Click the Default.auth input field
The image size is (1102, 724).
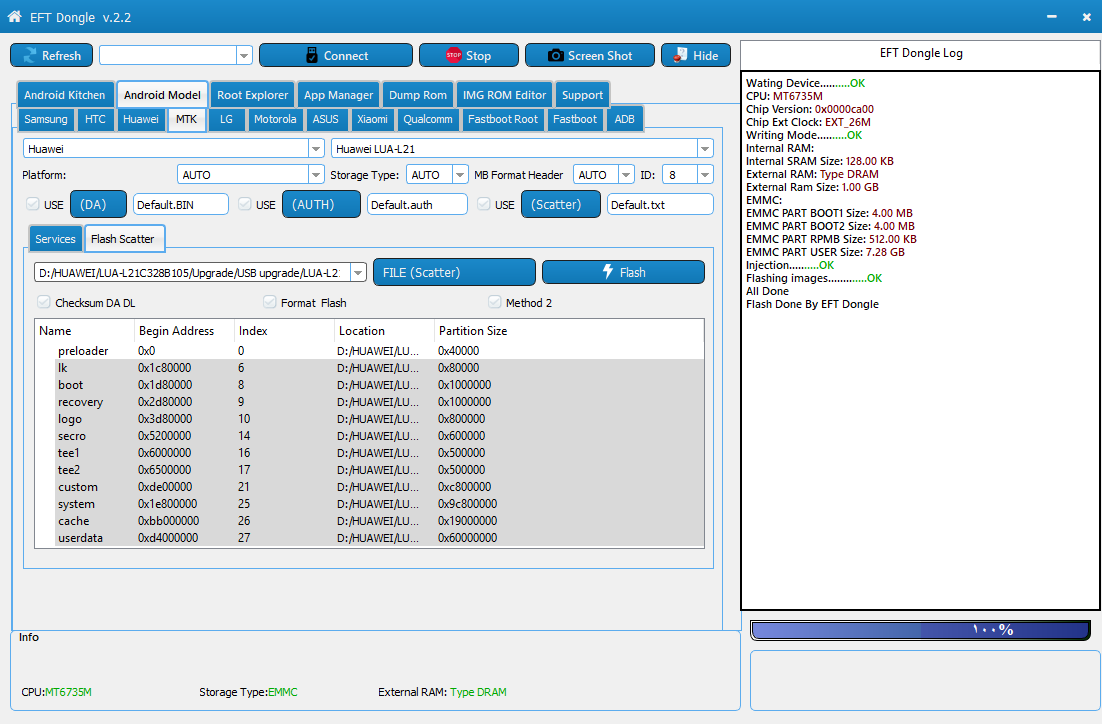pos(417,205)
